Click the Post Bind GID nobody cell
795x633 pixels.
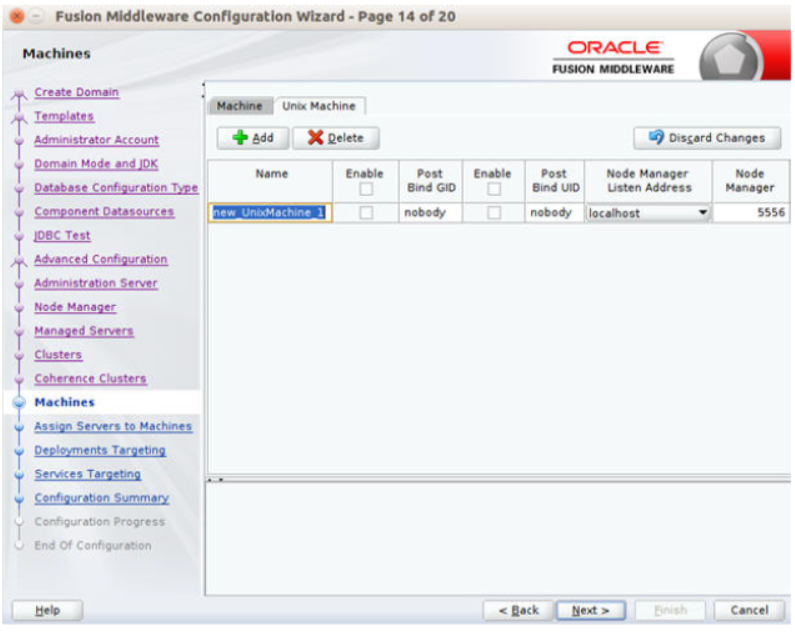pyautogui.click(x=430, y=213)
